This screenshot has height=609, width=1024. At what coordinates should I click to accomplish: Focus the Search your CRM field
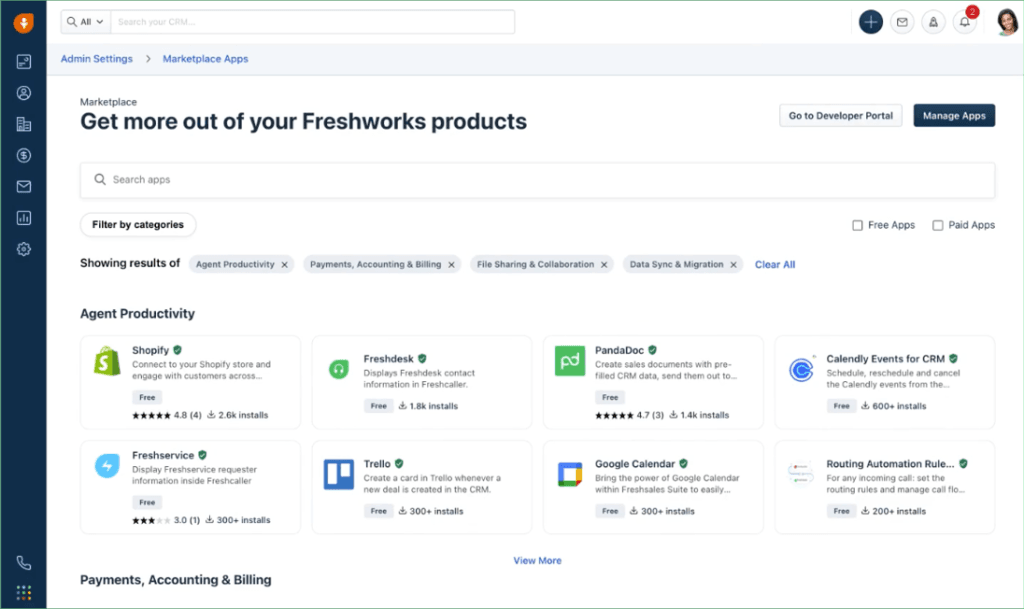[x=312, y=22]
